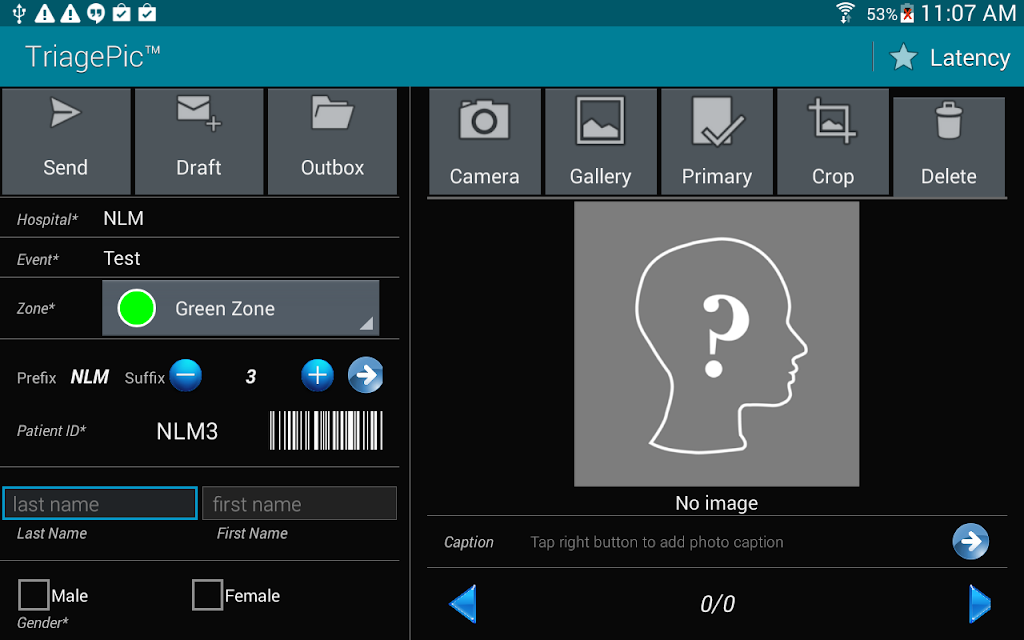Launch the Camera to take photo
Image resolution: width=1024 pixels, height=640 pixels.
pos(485,142)
